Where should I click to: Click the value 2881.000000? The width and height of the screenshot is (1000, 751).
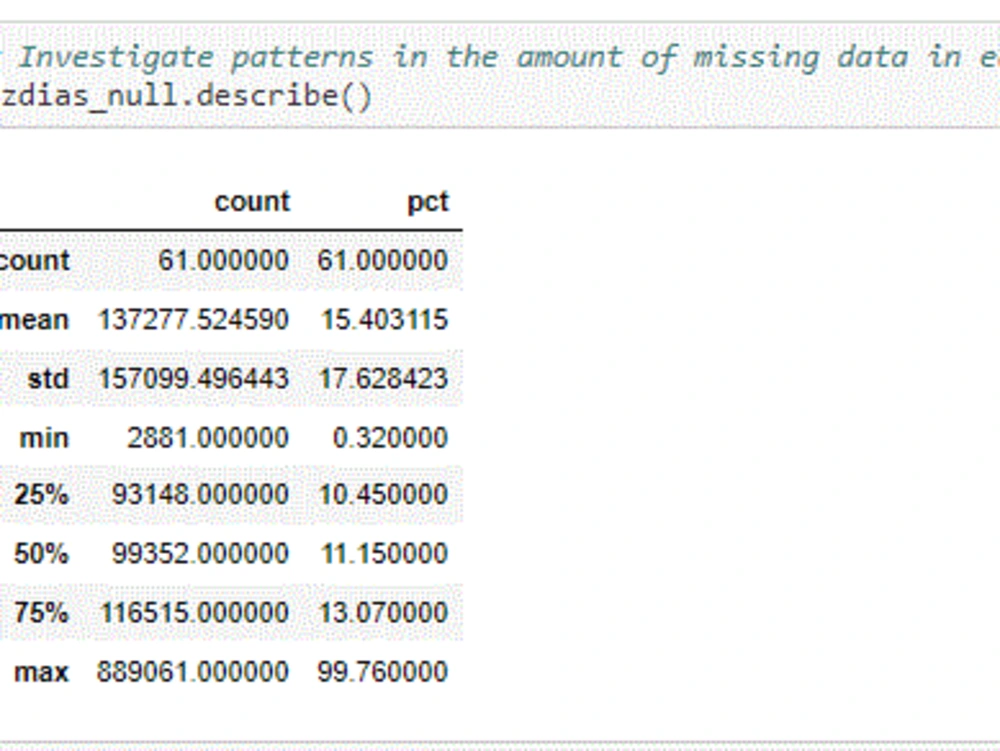[208, 438]
